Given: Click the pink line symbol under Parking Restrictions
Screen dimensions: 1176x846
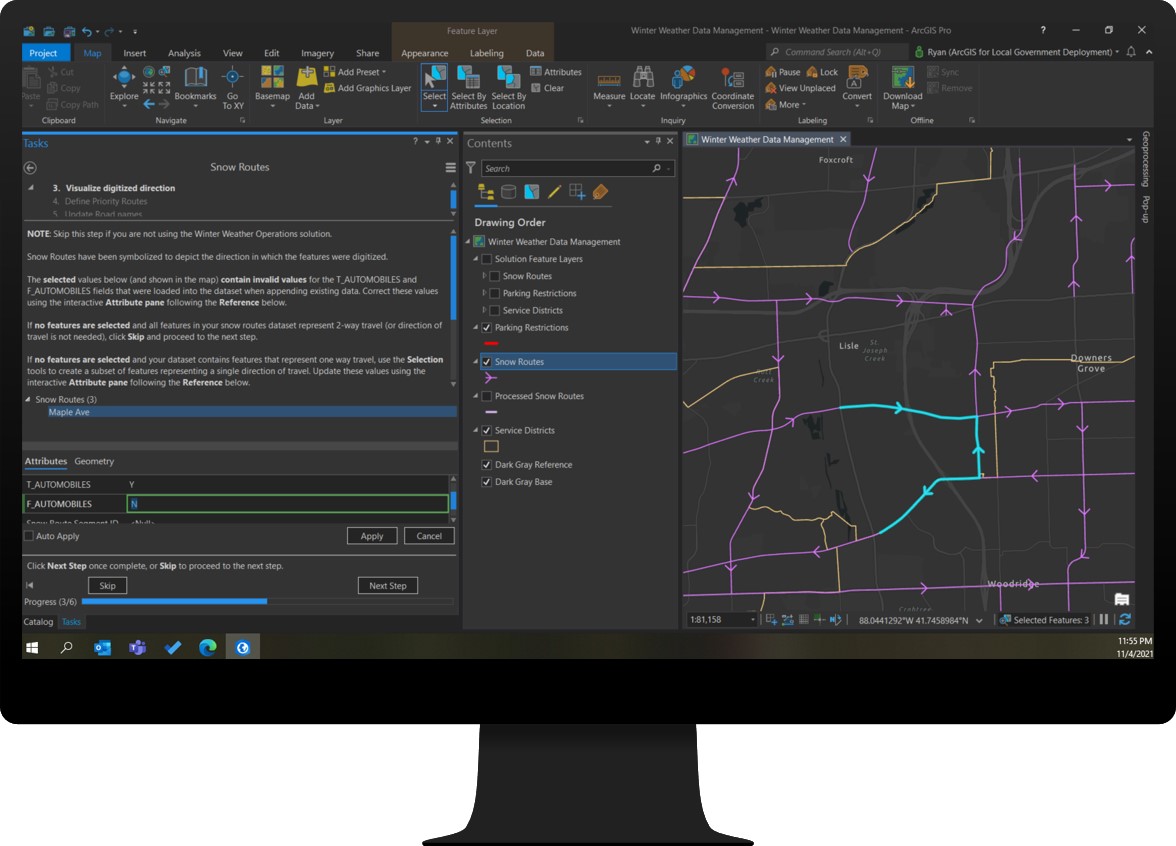Looking at the screenshot, I should click(491, 343).
